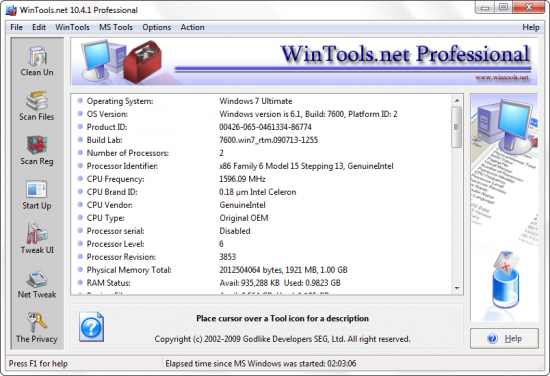Open the Action menu

tap(192, 27)
